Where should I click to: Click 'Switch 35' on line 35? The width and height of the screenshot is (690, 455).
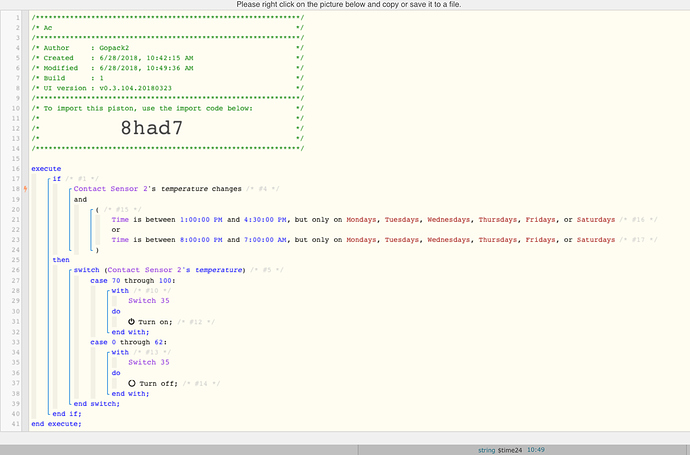149,362
